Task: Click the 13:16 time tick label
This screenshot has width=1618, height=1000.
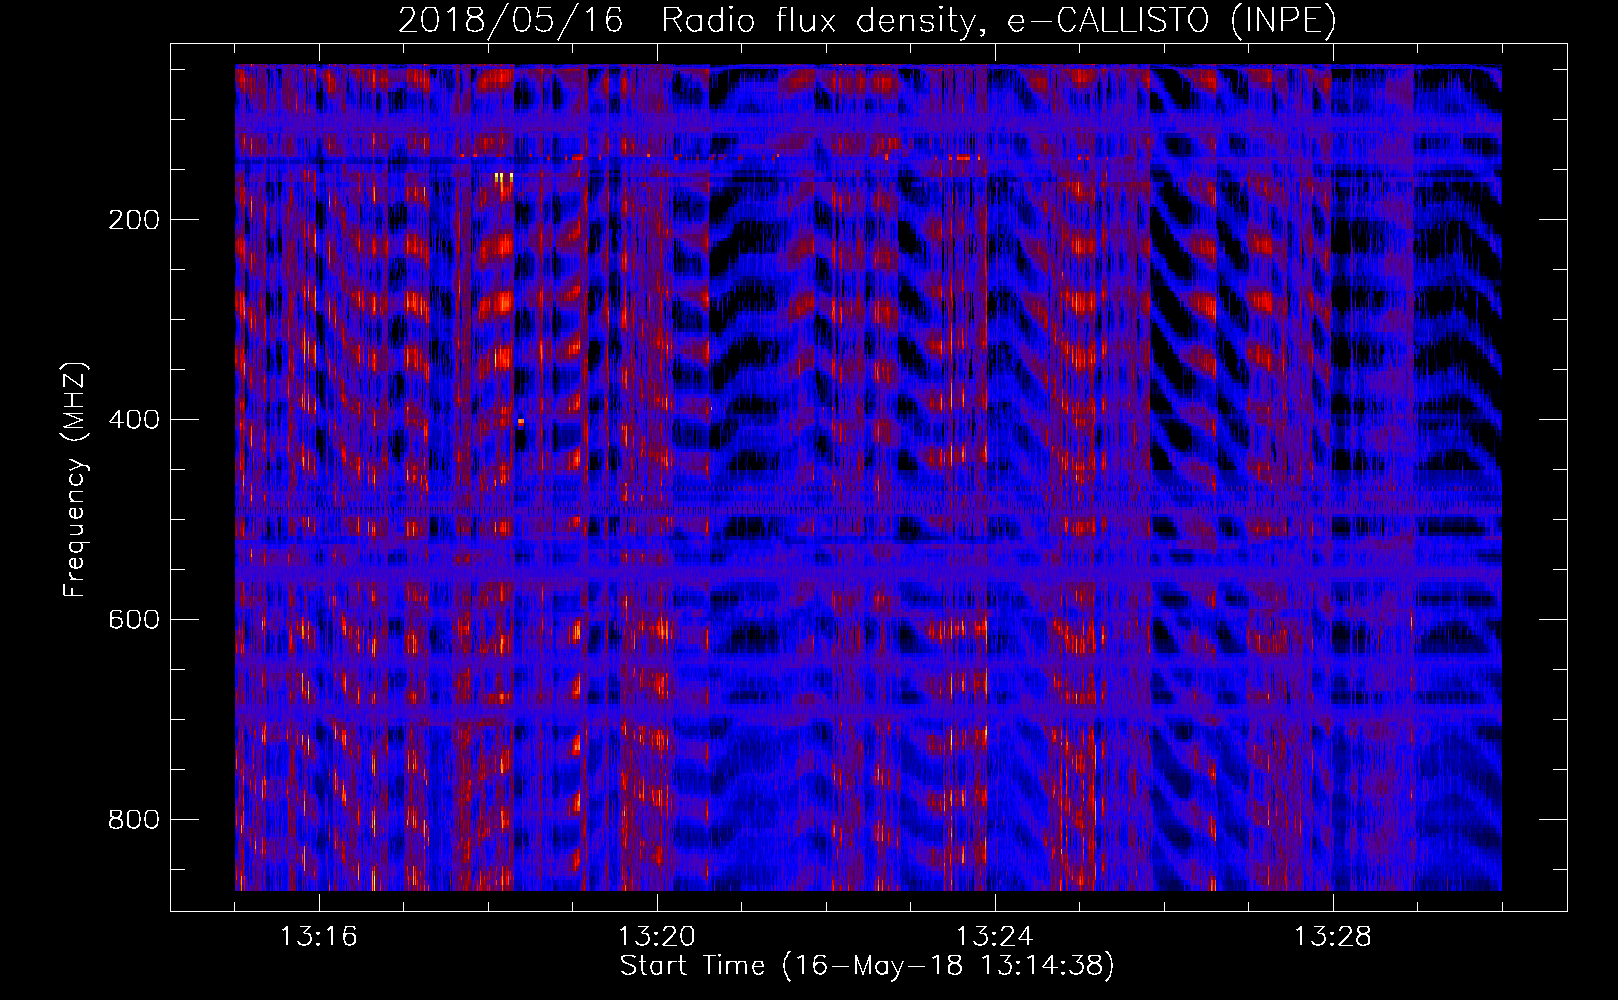Action: pos(319,937)
